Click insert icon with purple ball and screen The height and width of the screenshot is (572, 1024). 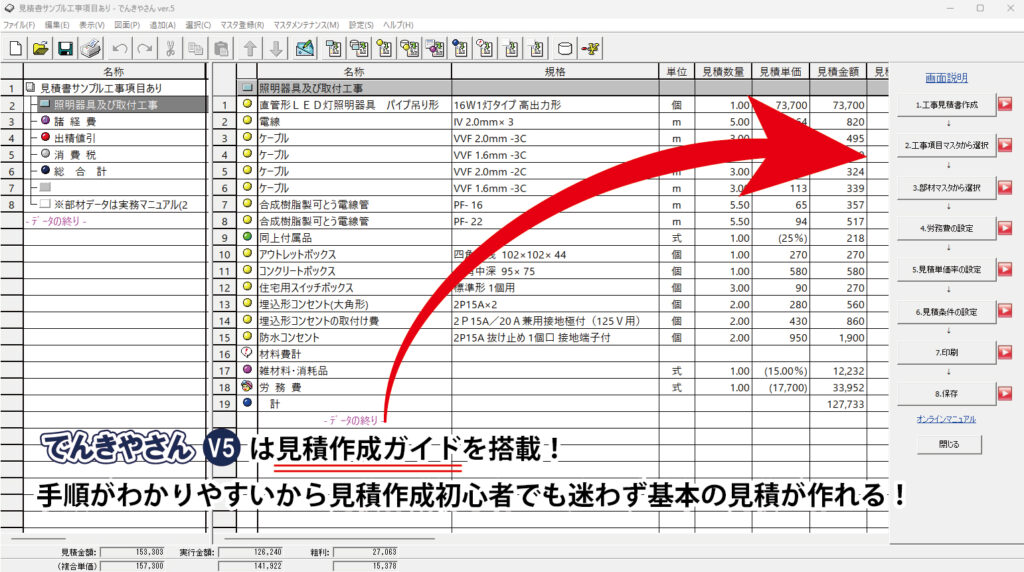[435, 48]
